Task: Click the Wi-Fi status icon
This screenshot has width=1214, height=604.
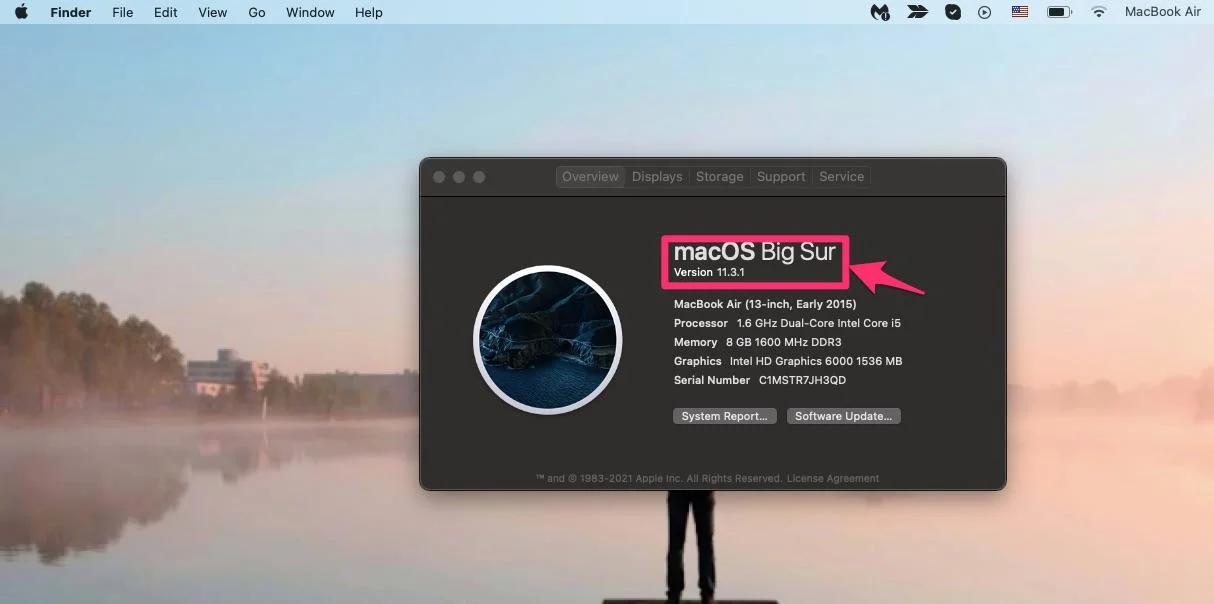Action: click(x=1097, y=12)
